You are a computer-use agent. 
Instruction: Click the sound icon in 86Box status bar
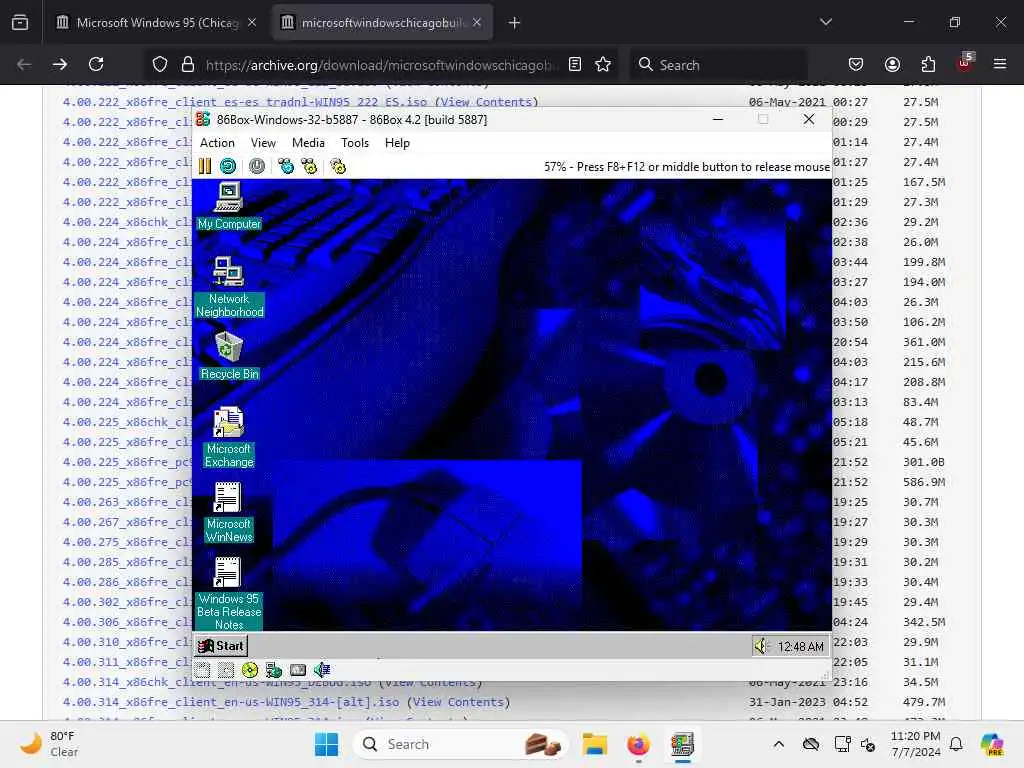pos(322,669)
